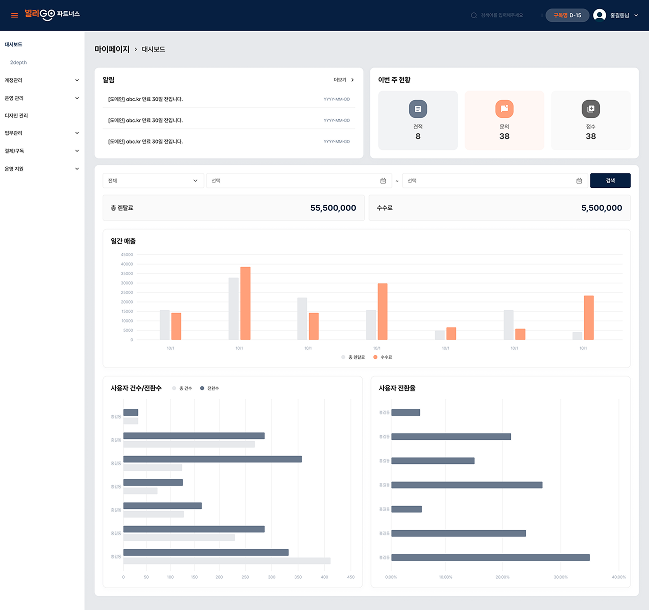
Task: Click the 마이페이지 breadcrumb
Action: [112, 49]
